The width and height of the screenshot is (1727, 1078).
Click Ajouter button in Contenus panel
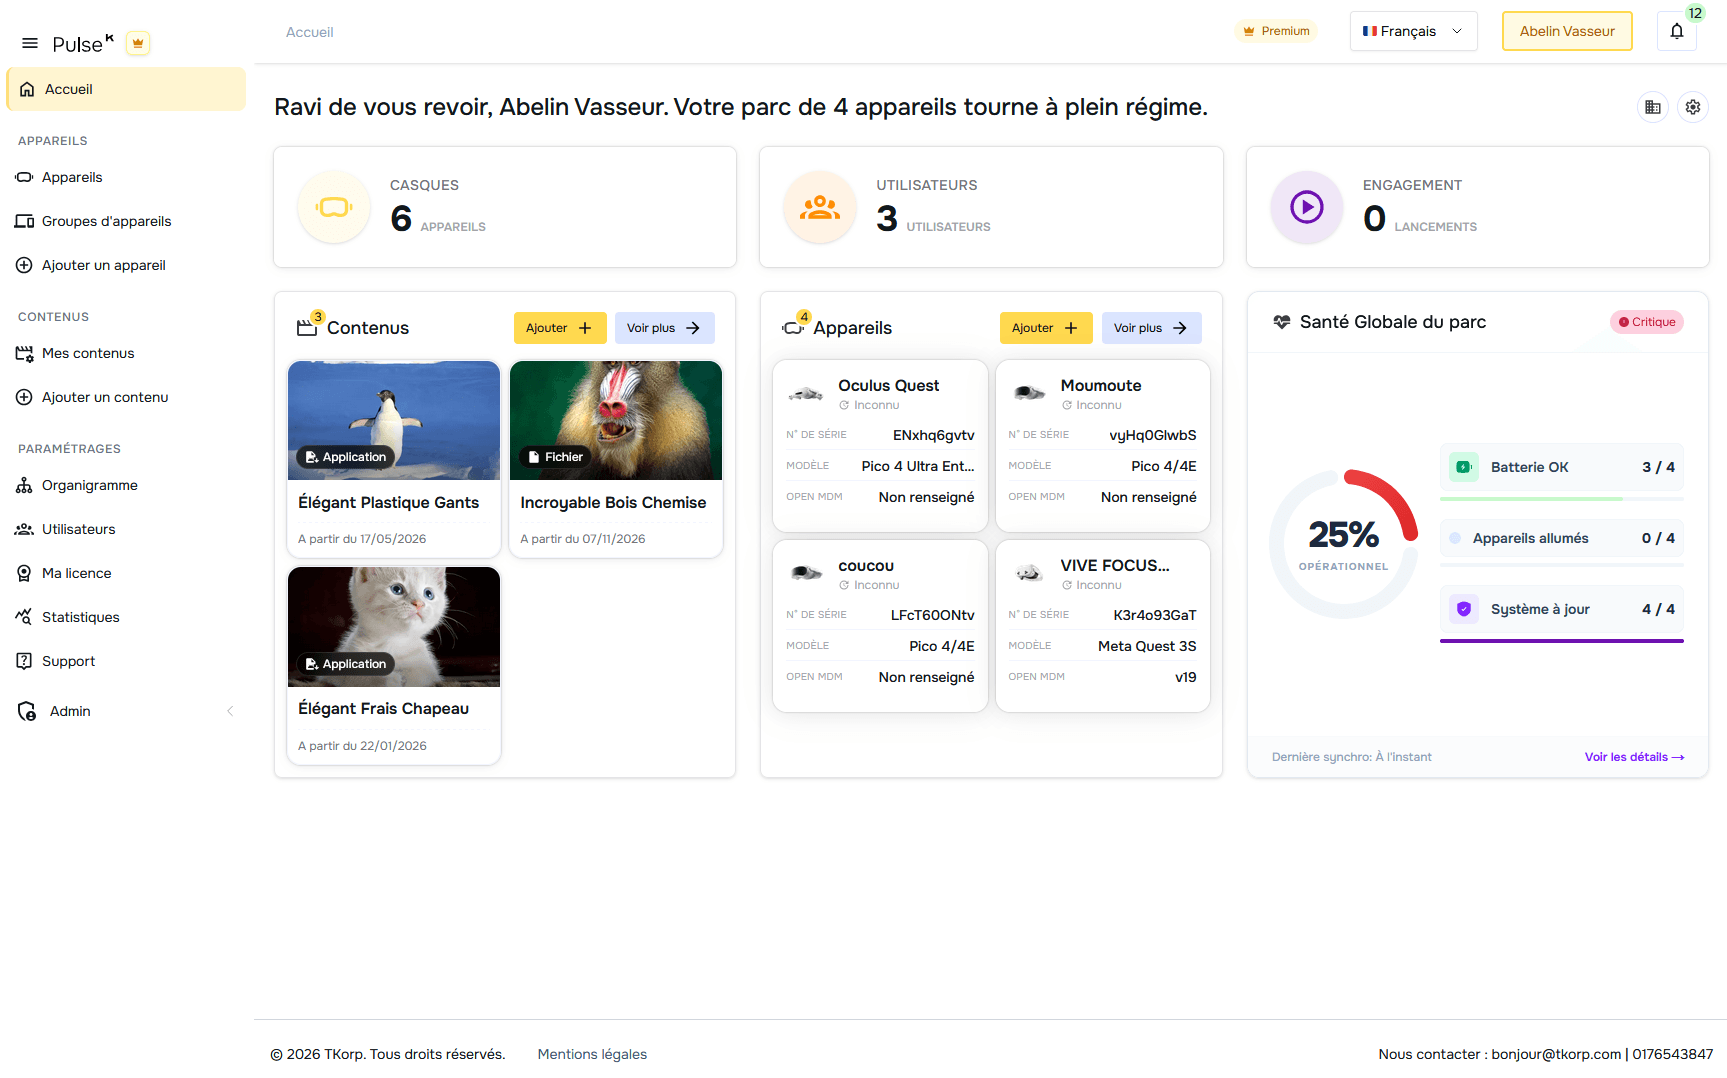click(x=559, y=328)
